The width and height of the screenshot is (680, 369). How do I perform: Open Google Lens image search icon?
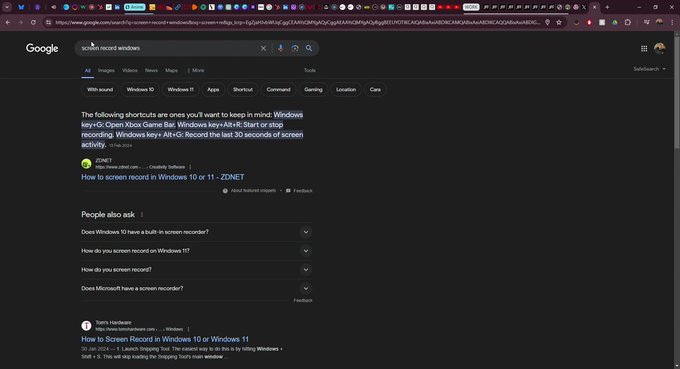(x=295, y=48)
